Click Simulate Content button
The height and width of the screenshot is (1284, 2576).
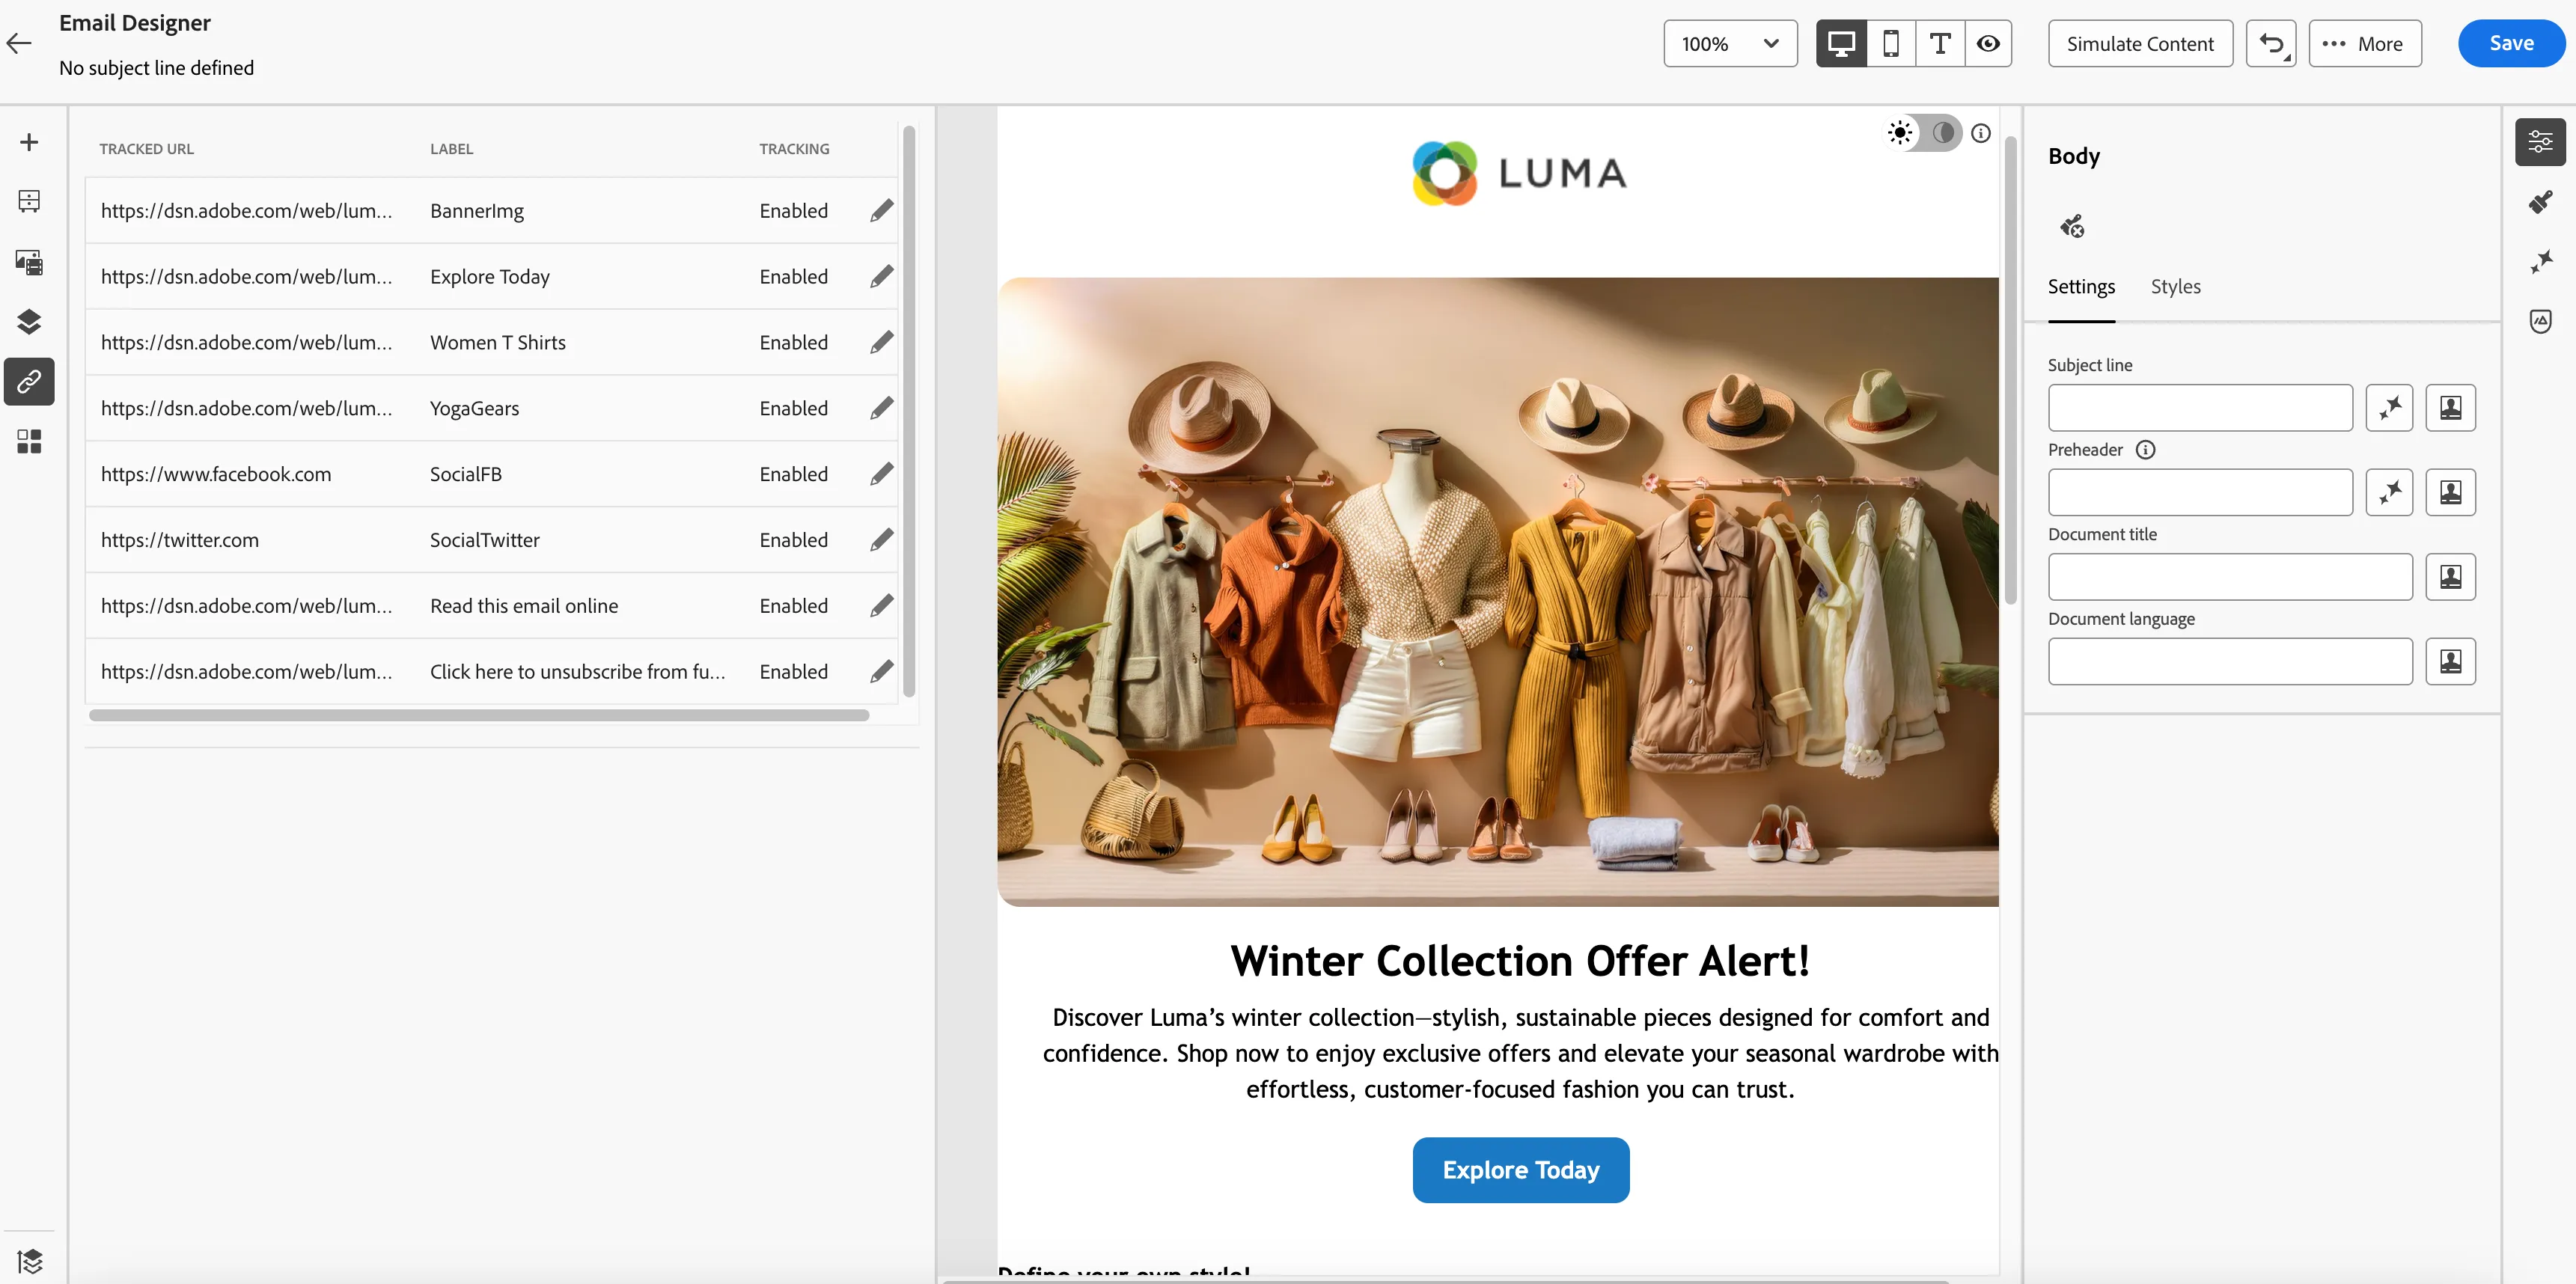[2140, 44]
